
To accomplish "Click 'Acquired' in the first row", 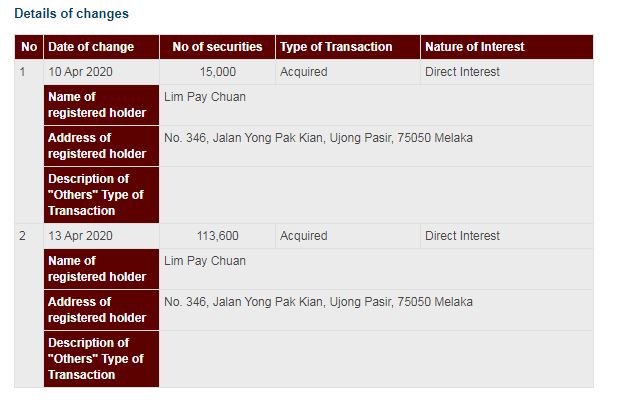I will pyautogui.click(x=304, y=72).
